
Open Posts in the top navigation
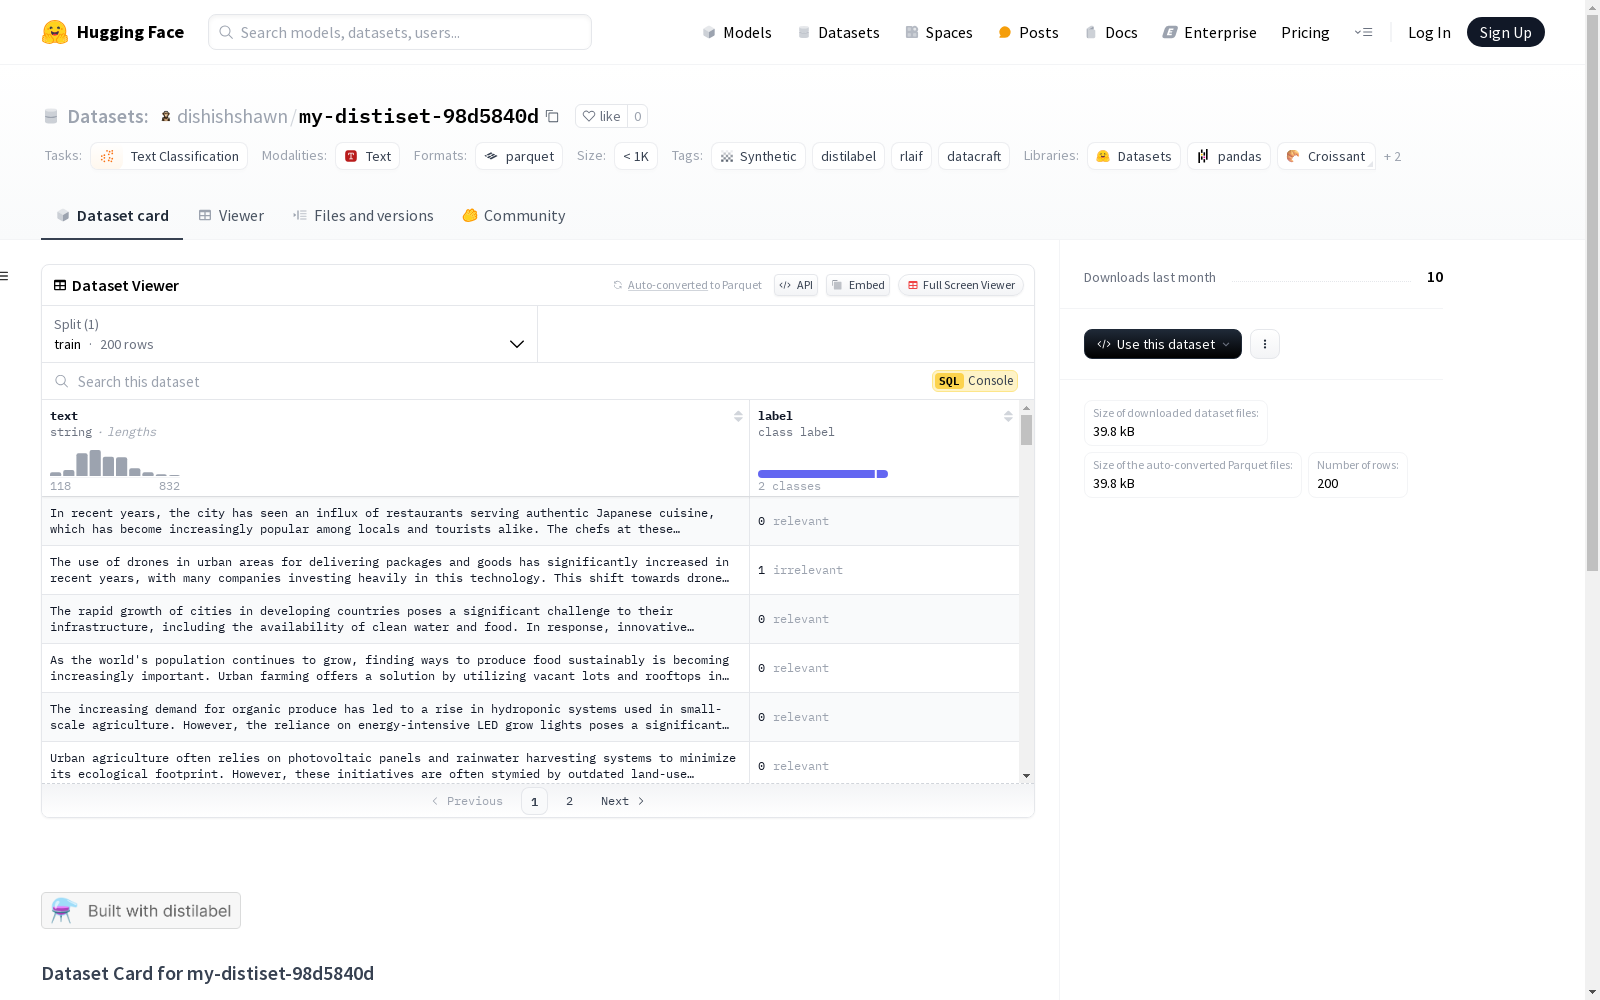point(1028,32)
